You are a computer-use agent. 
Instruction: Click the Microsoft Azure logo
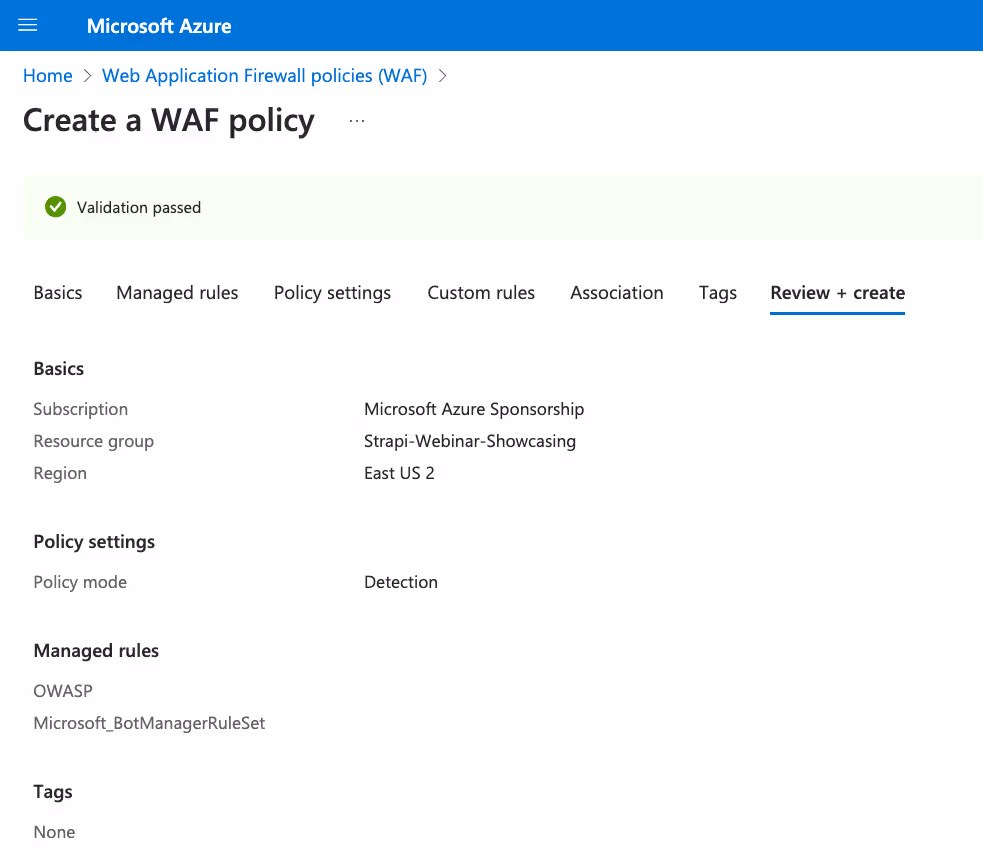click(158, 25)
